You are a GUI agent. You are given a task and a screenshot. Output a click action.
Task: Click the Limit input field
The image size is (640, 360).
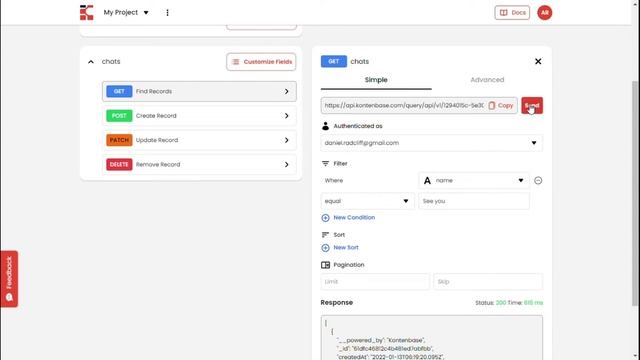click(x=375, y=282)
